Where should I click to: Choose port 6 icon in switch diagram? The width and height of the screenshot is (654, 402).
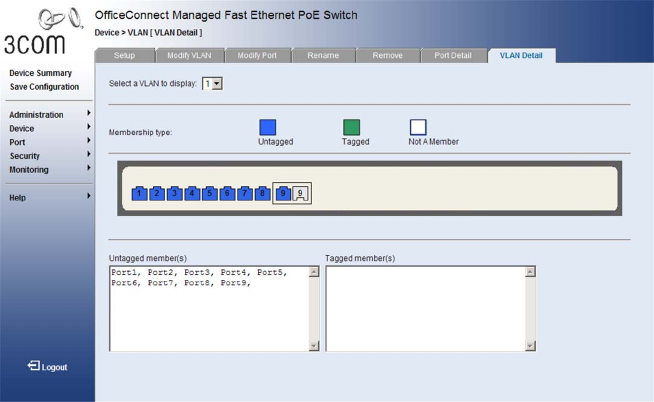227,193
